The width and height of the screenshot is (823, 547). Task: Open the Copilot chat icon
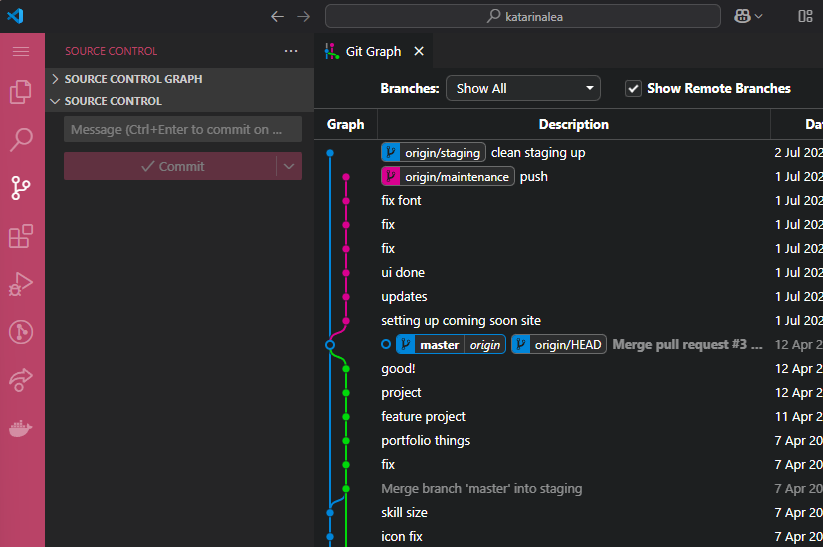point(742,16)
